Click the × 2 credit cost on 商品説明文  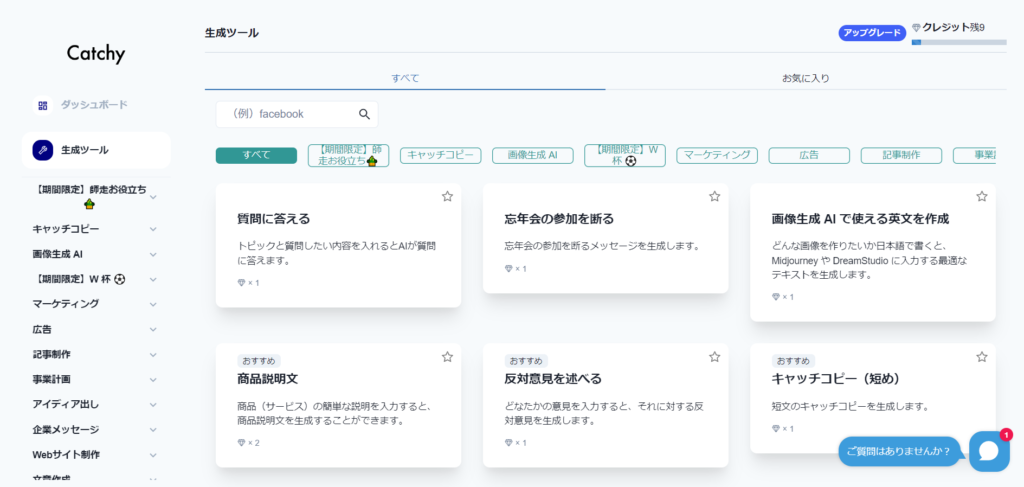click(x=248, y=443)
